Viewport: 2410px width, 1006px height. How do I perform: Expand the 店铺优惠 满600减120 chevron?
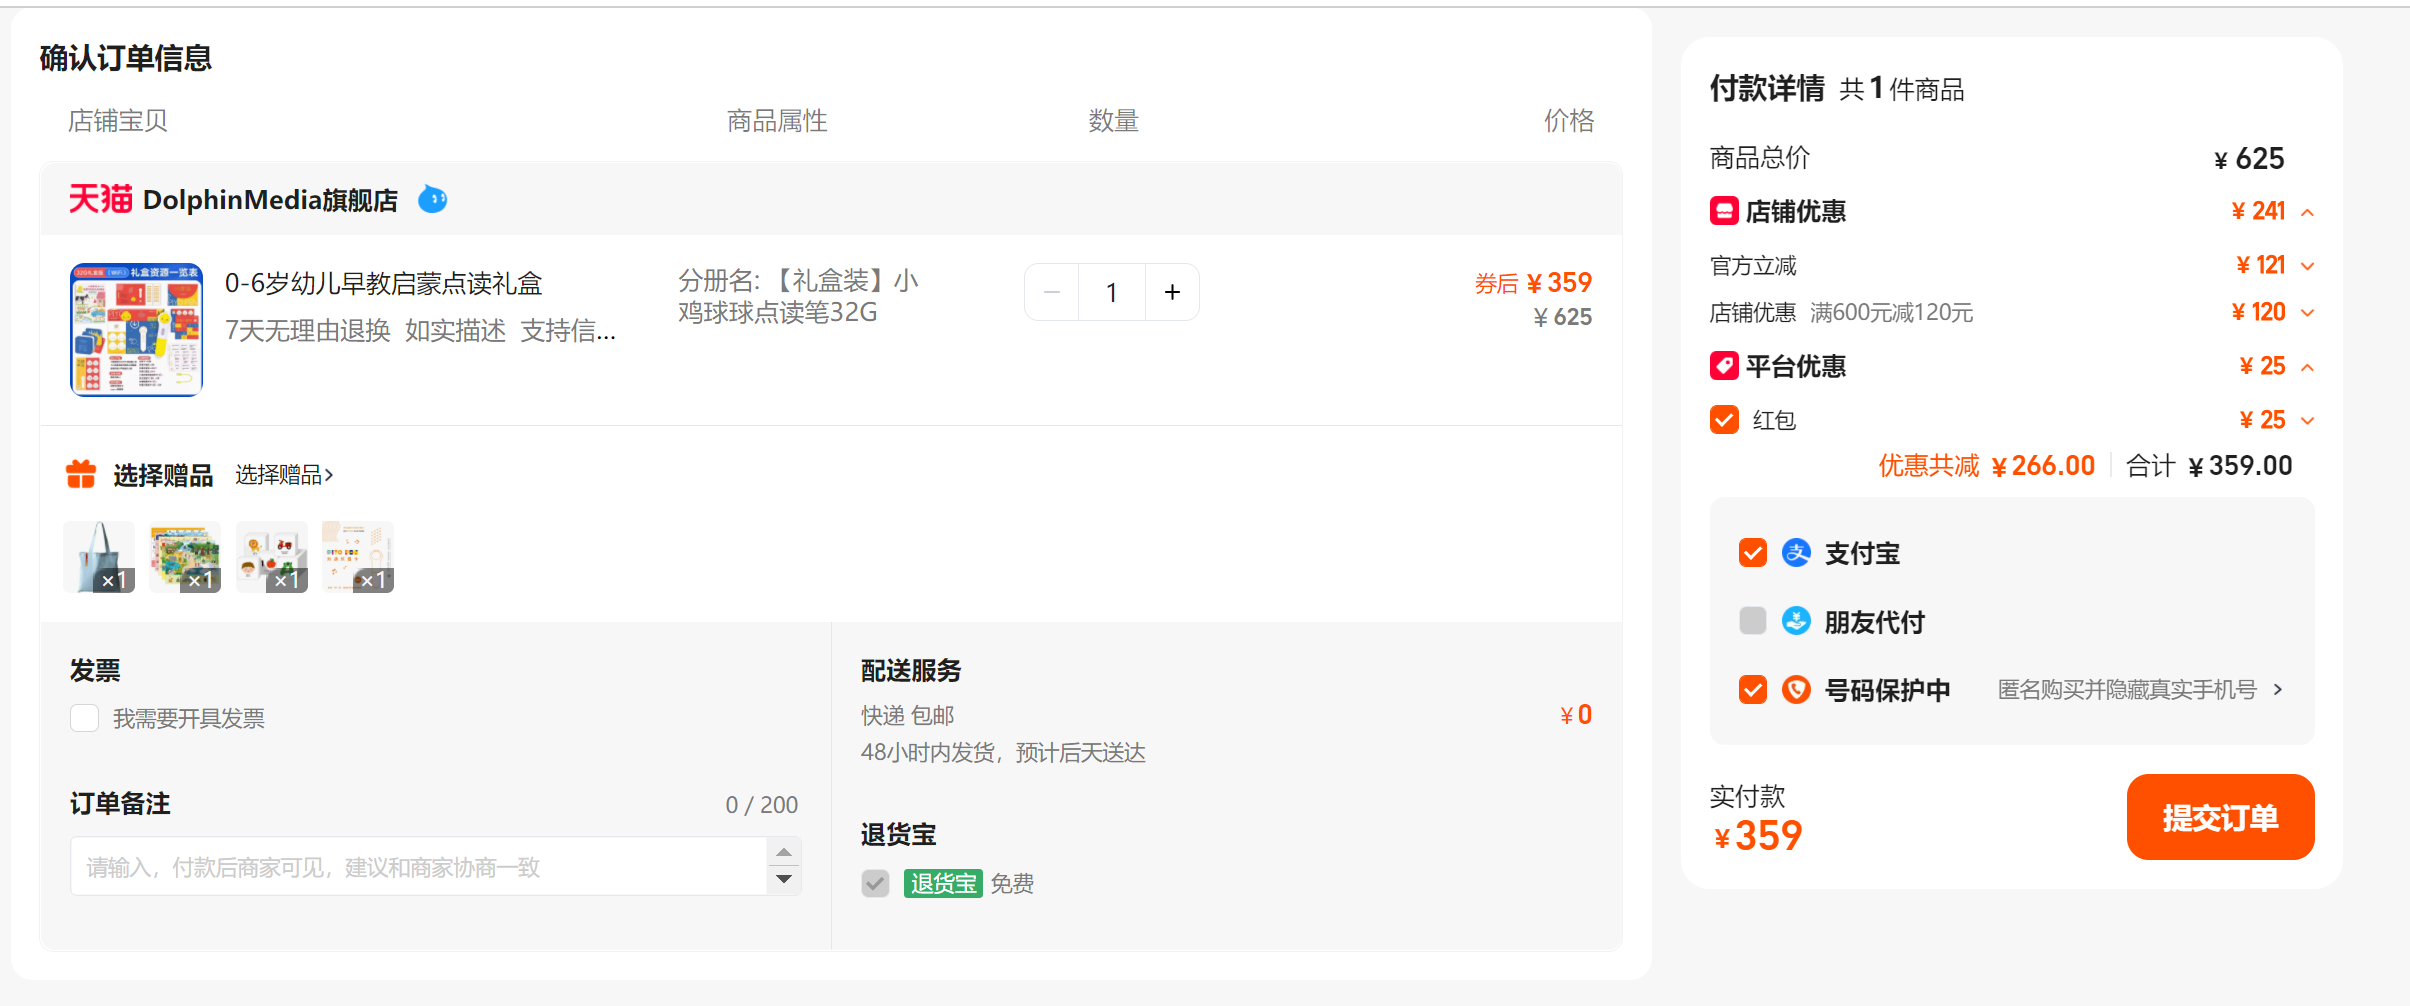(2307, 313)
